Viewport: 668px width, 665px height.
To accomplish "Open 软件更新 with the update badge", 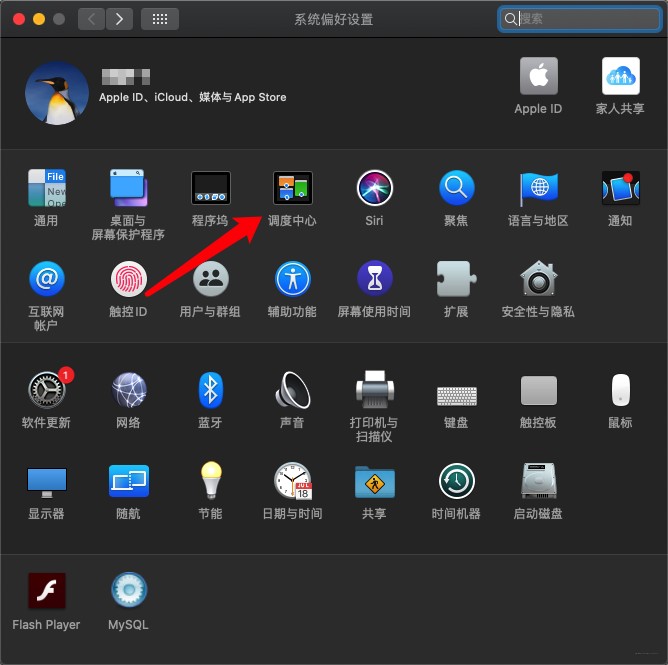I will (x=47, y=389).
